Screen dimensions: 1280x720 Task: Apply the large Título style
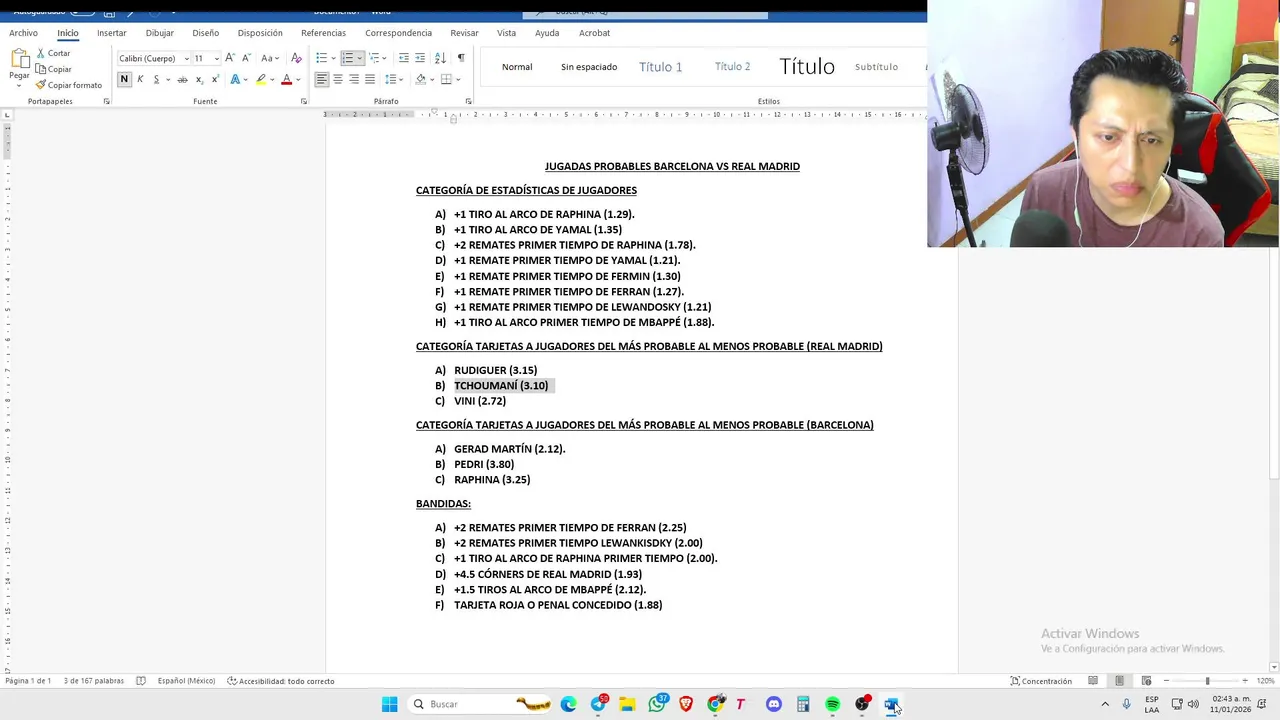[807, 67]
